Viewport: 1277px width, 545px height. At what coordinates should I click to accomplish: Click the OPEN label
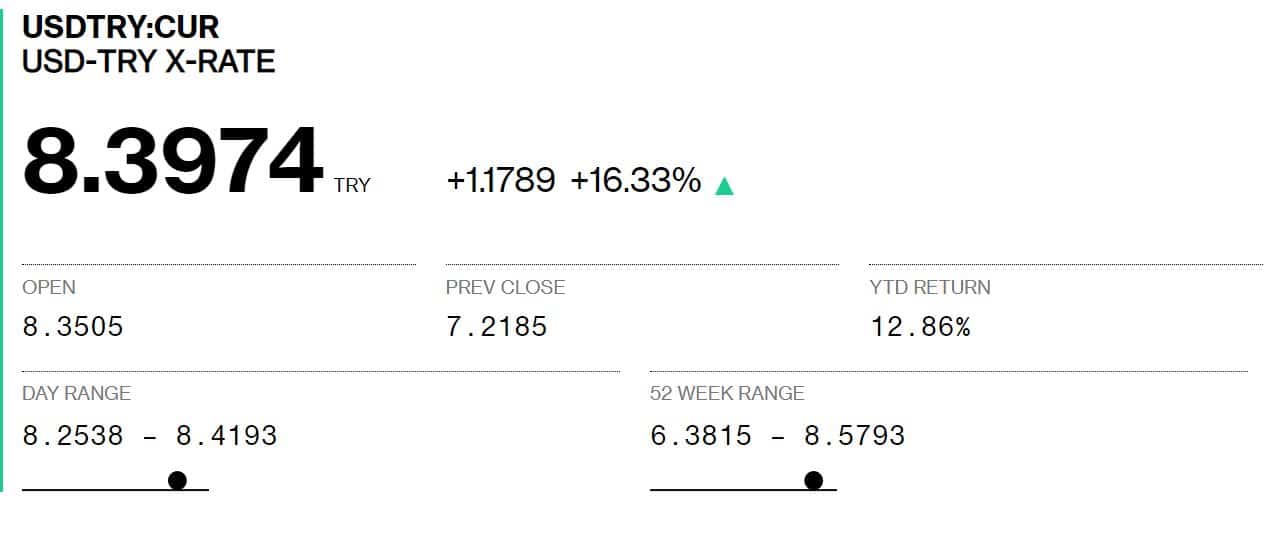pyautogui.click(x=49, y=287)
